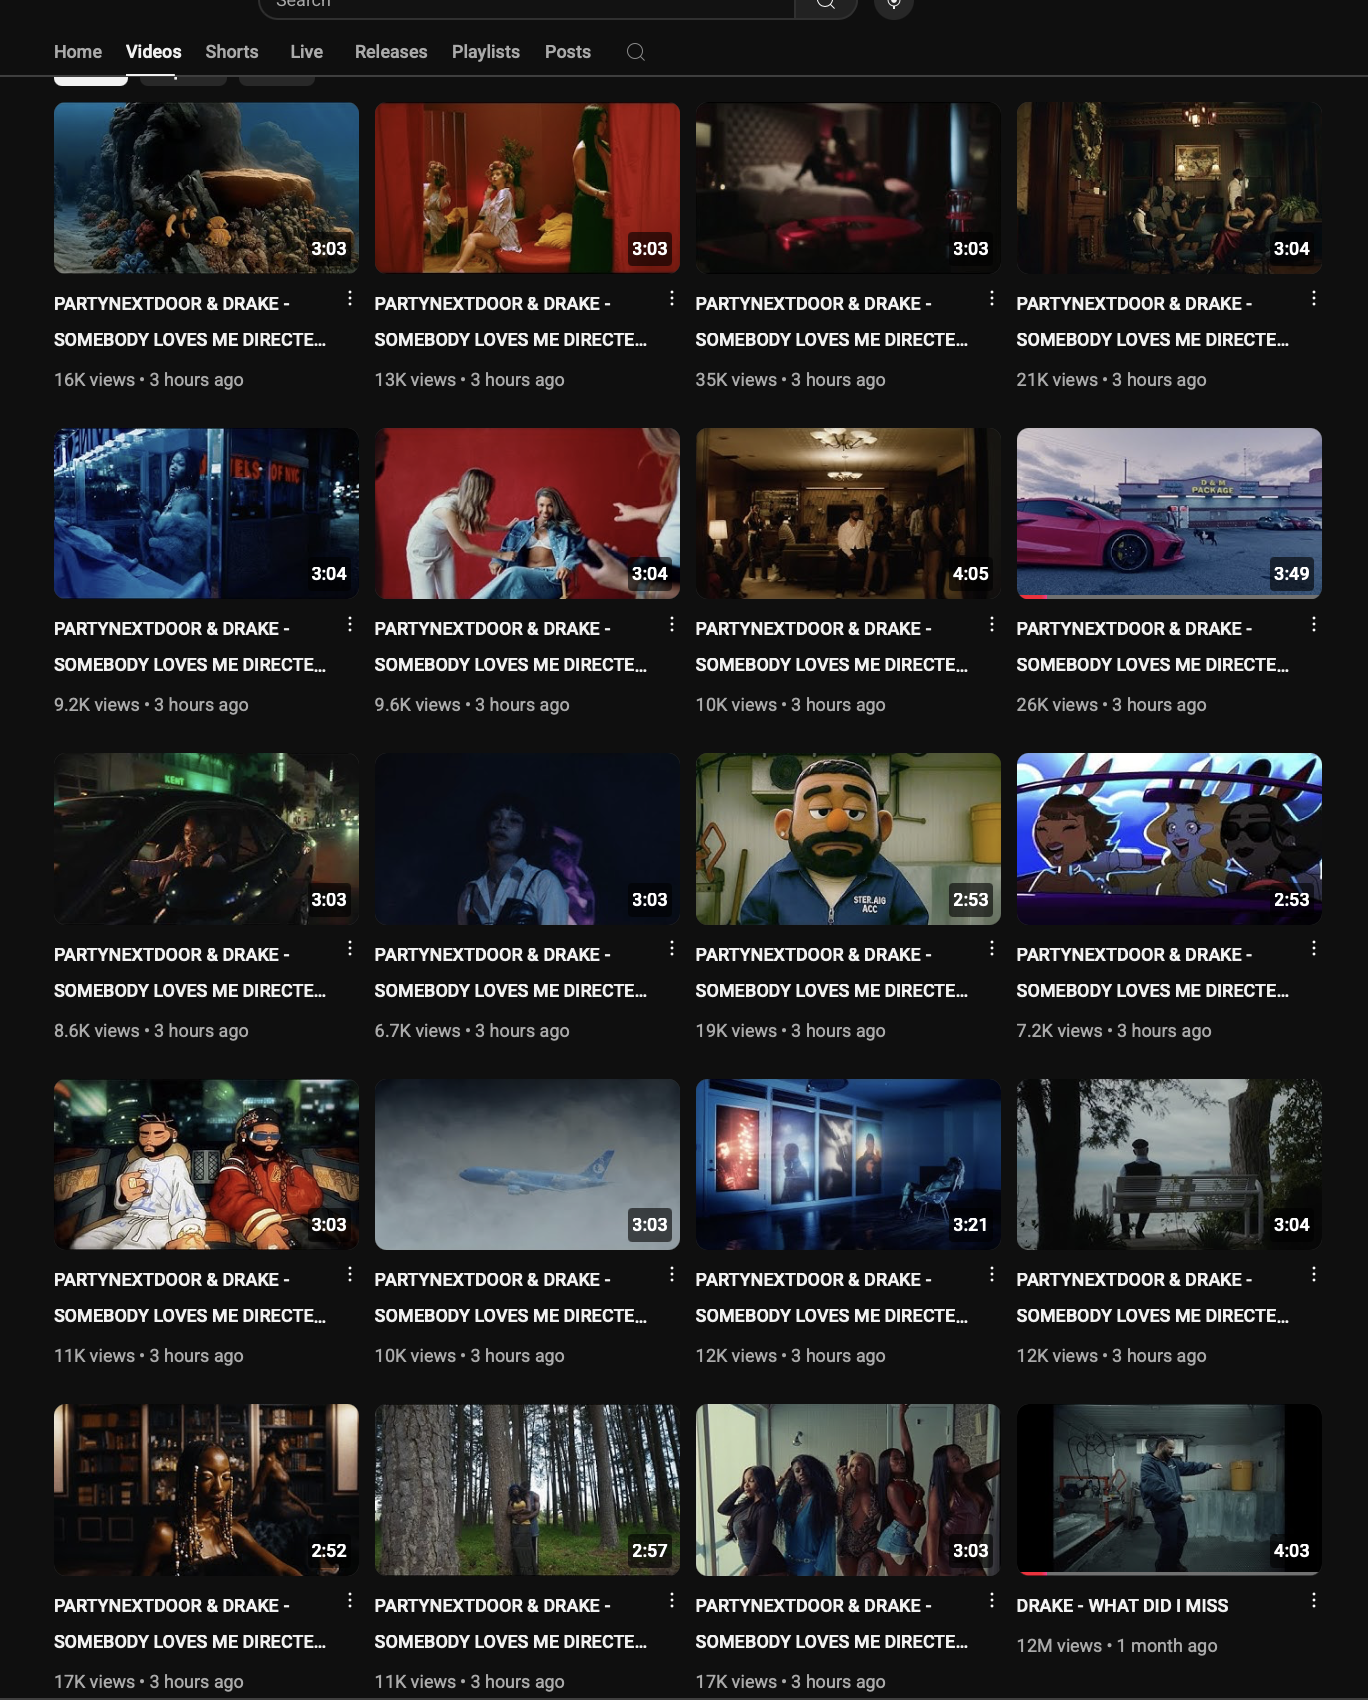1368x1700 pixels.
Task: Open the three-dot menu for the 16K views video
Action: point(349,298)
